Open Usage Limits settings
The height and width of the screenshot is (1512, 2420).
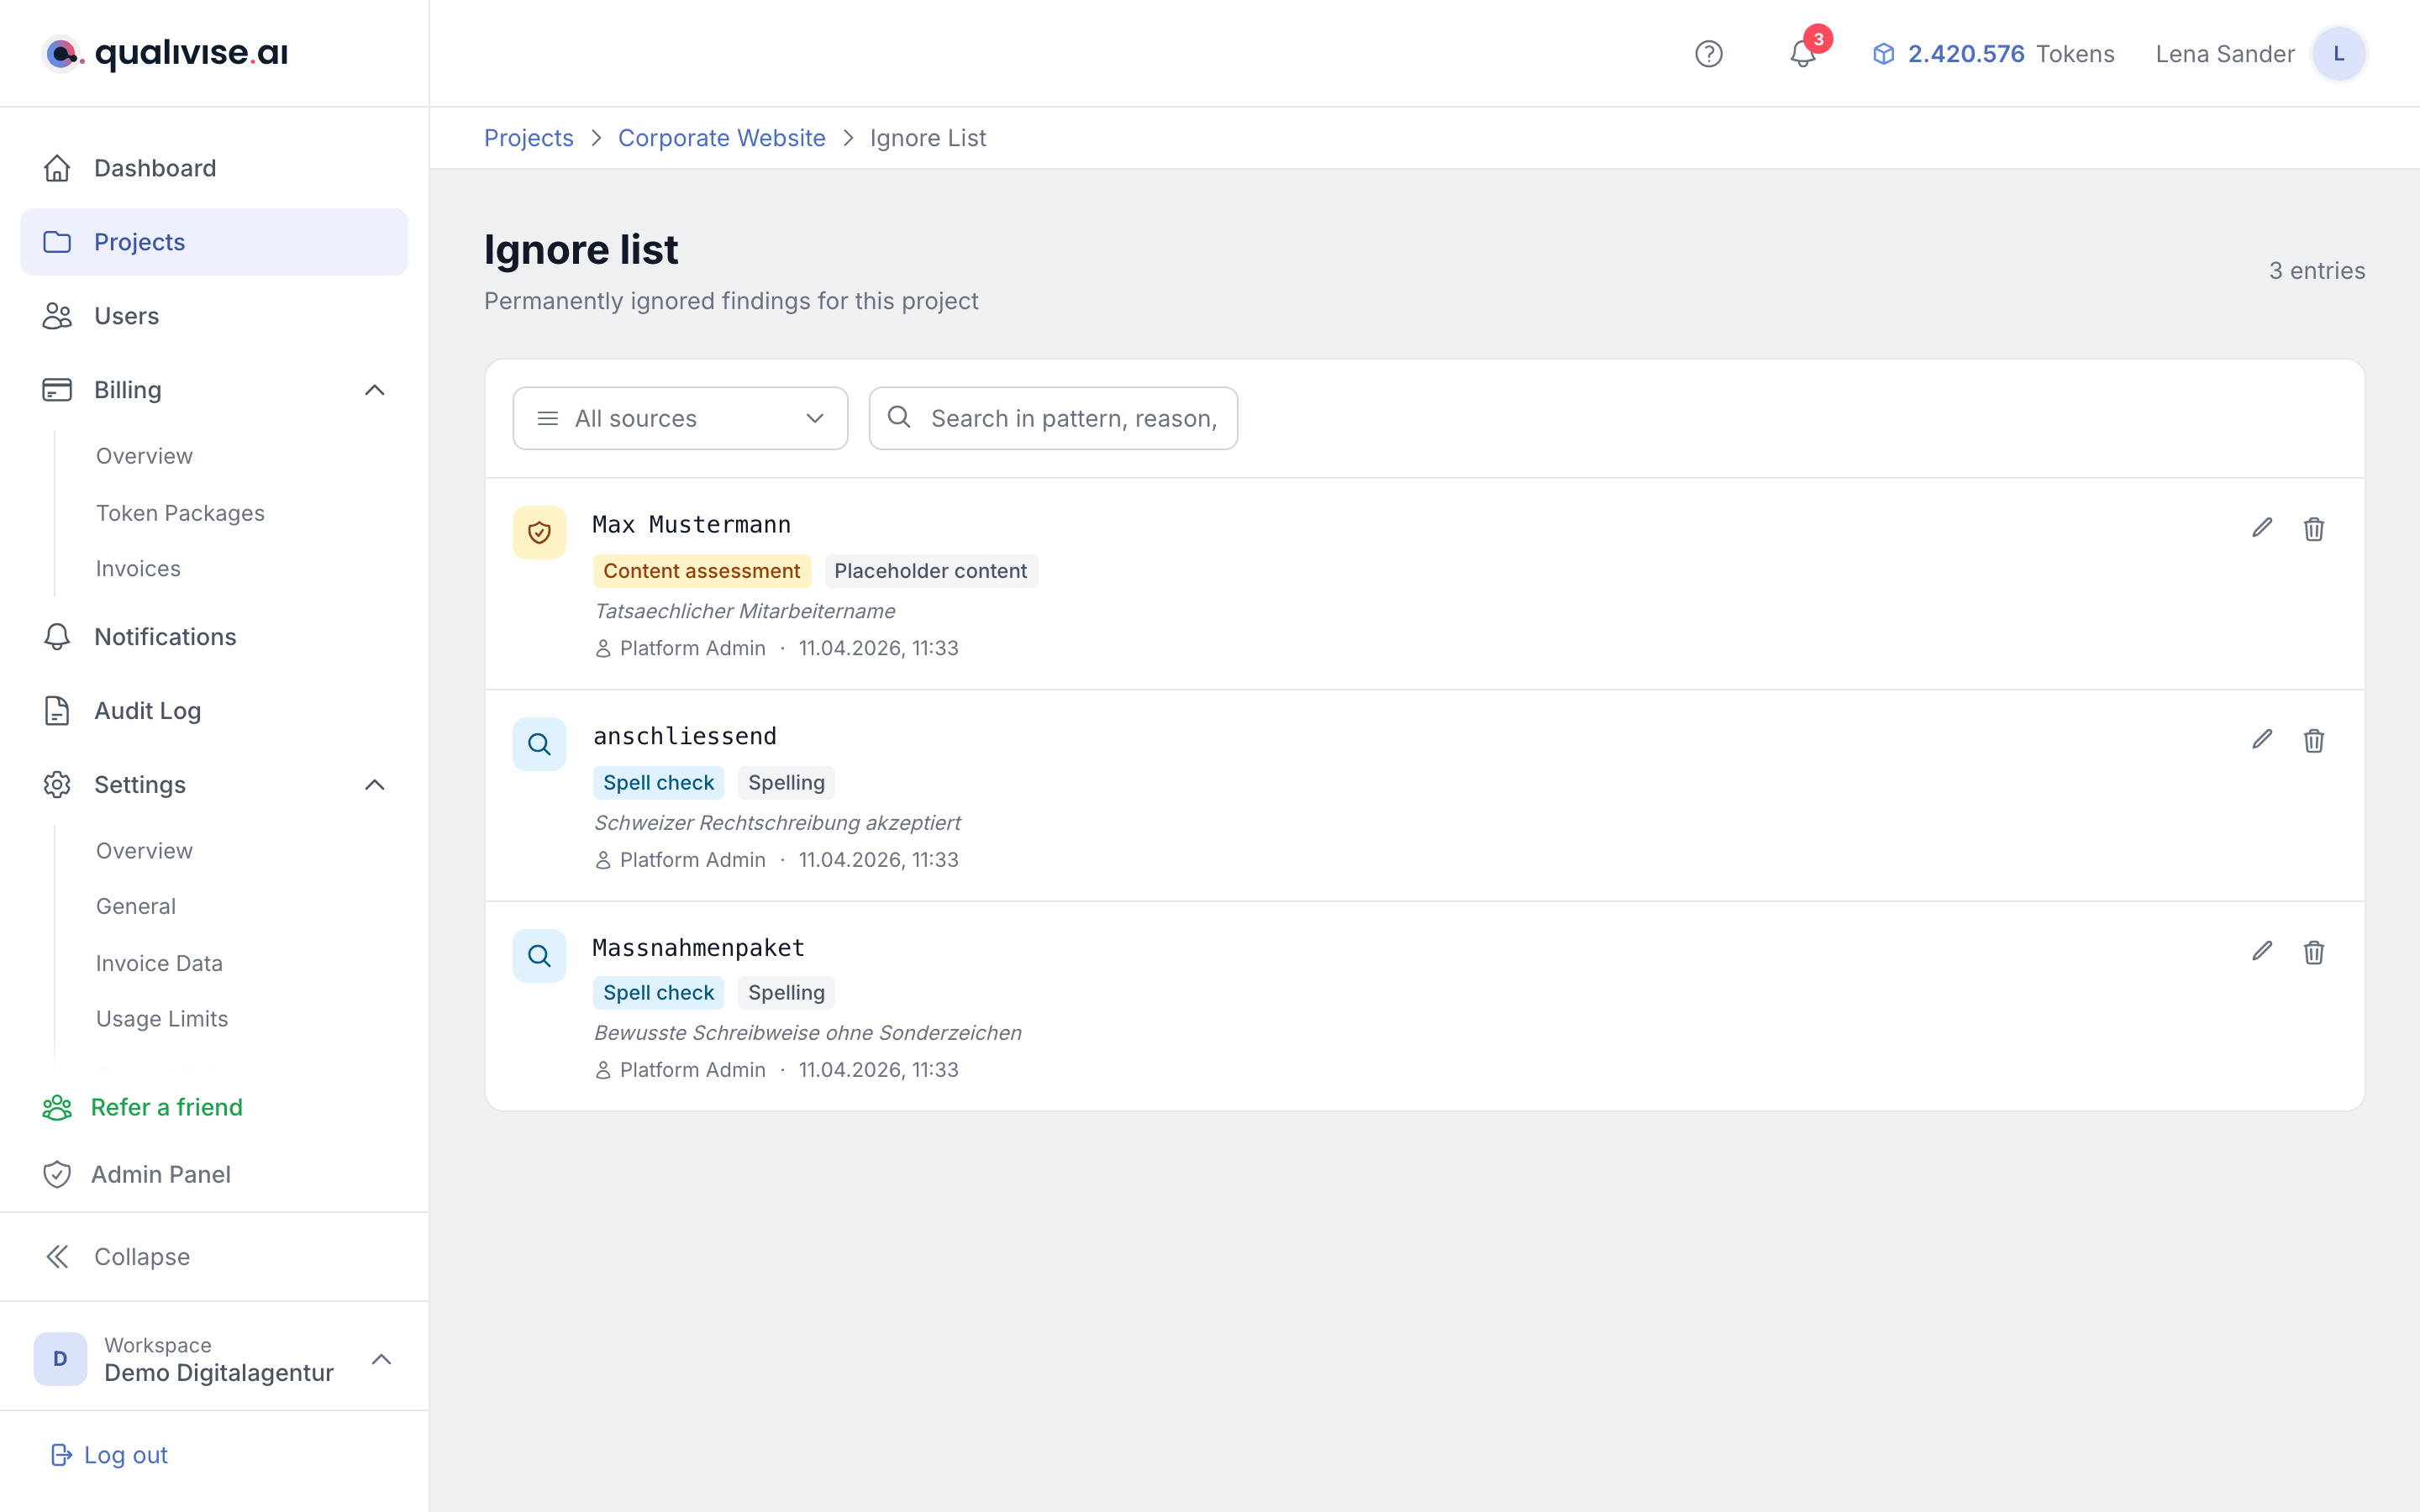pos(162,1019)
